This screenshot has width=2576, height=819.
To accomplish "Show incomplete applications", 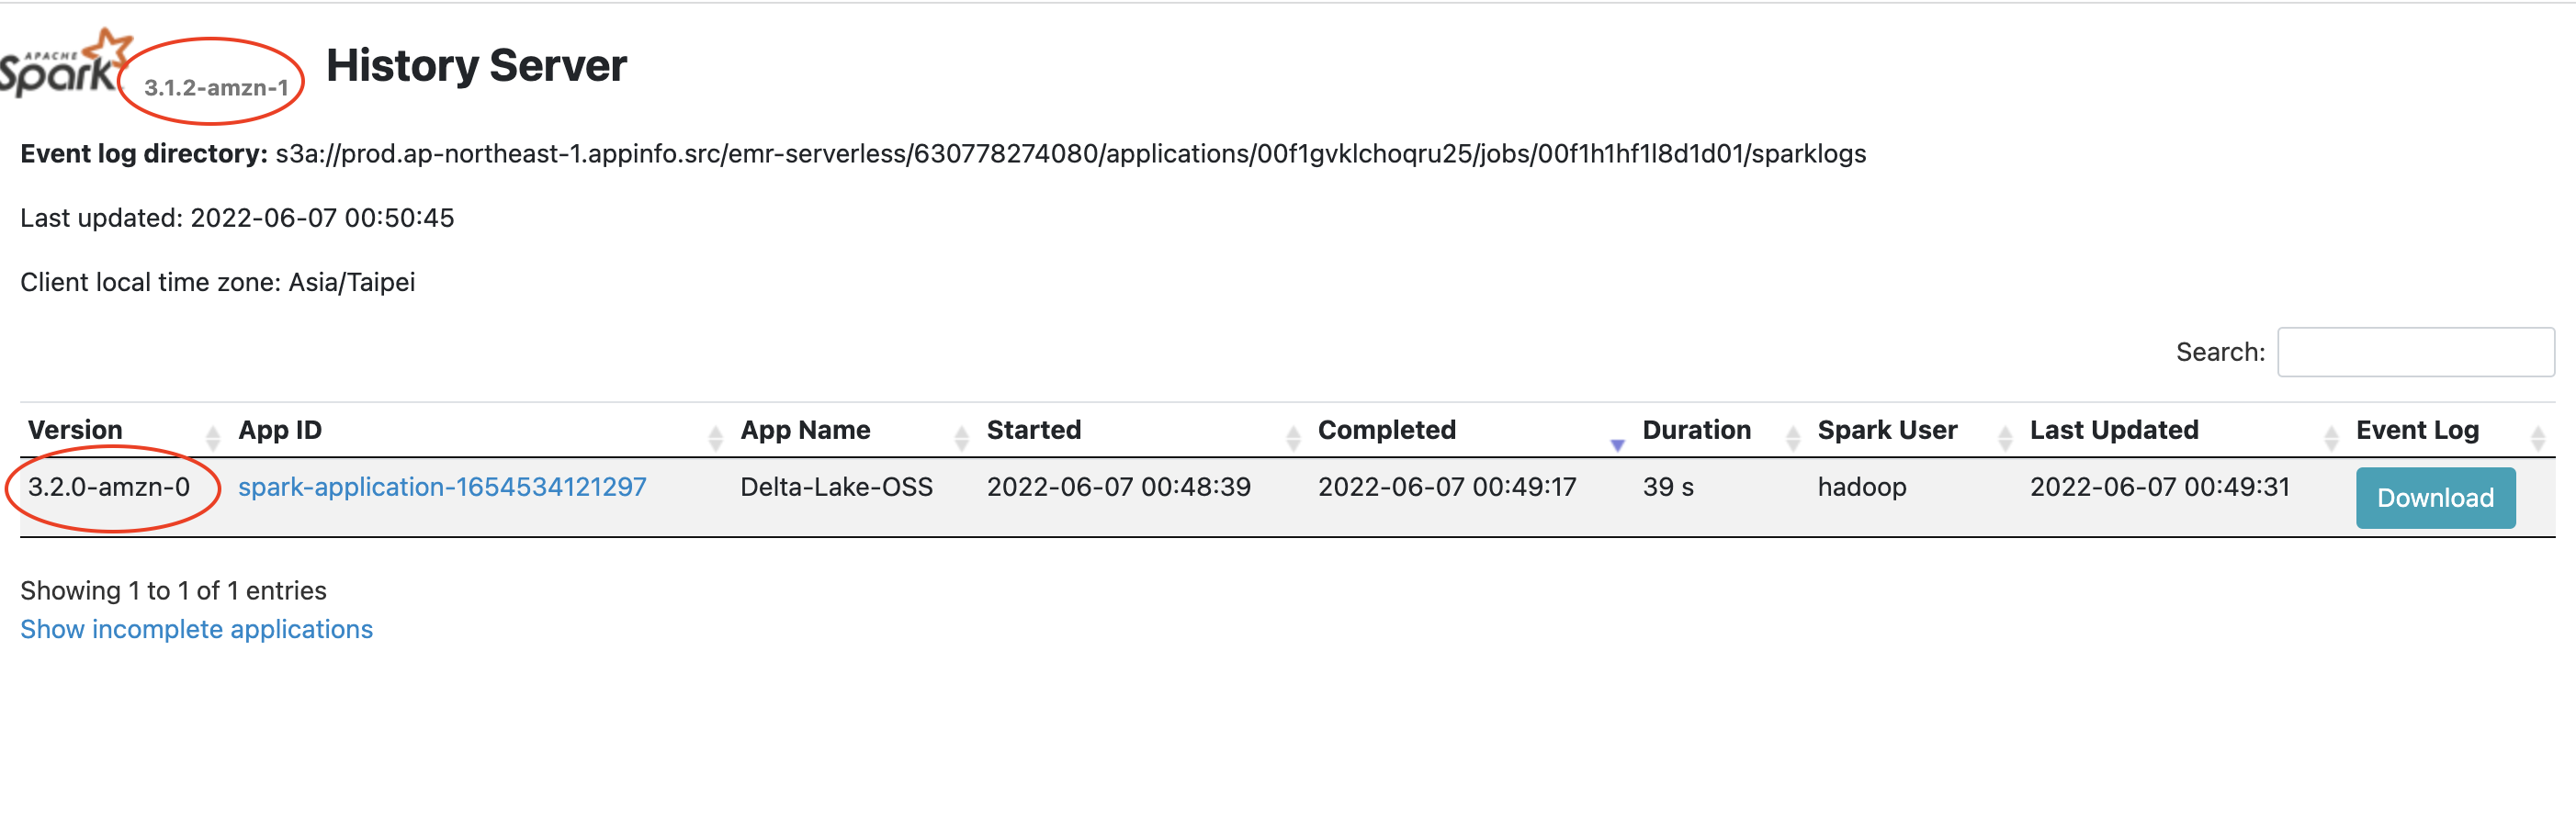I will click(196, 629).
